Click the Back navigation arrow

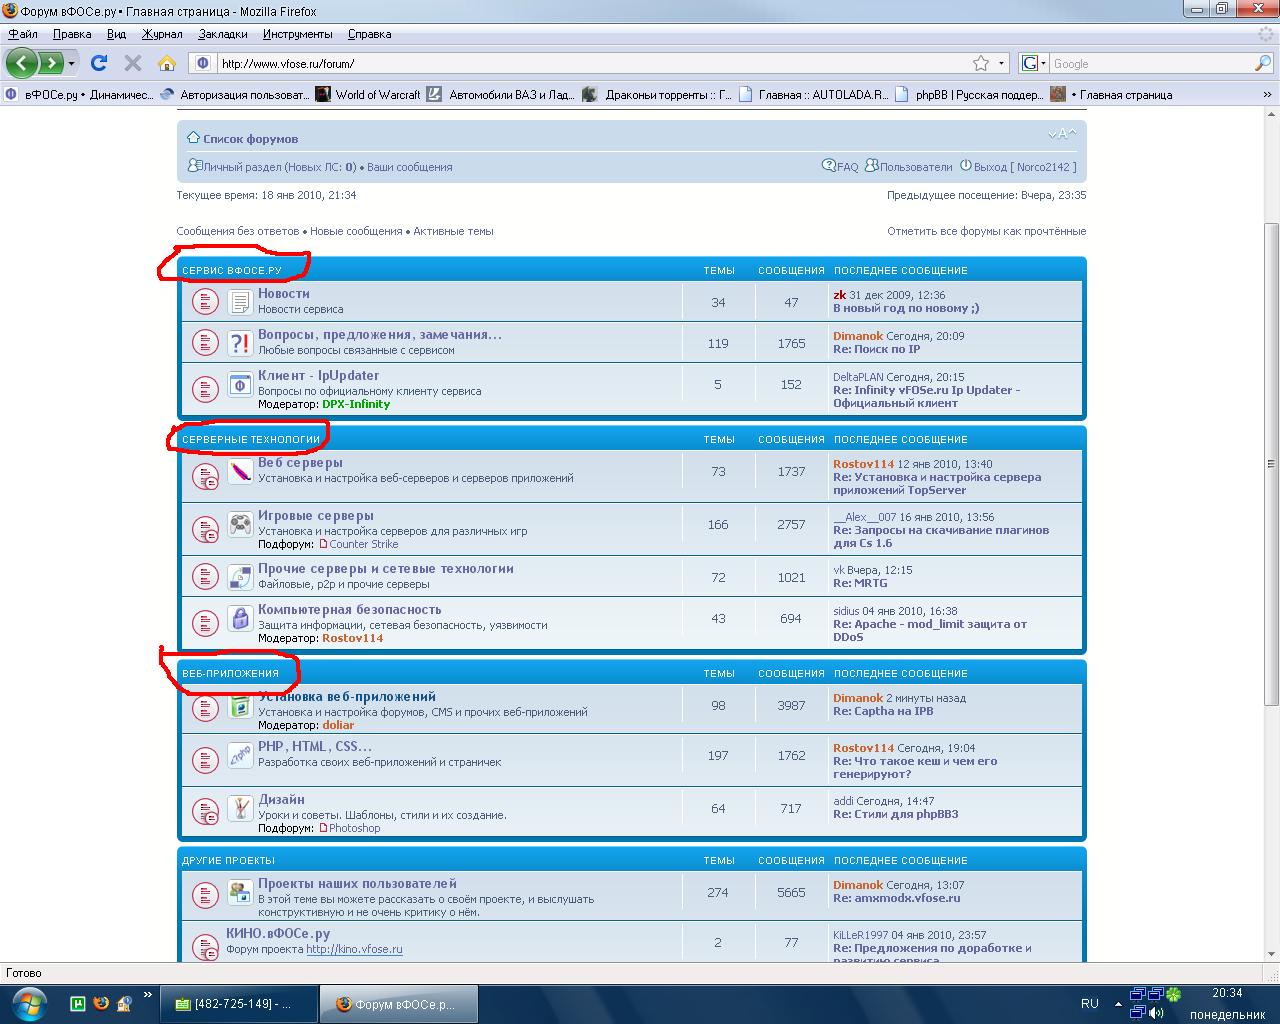tap(22, 63)
